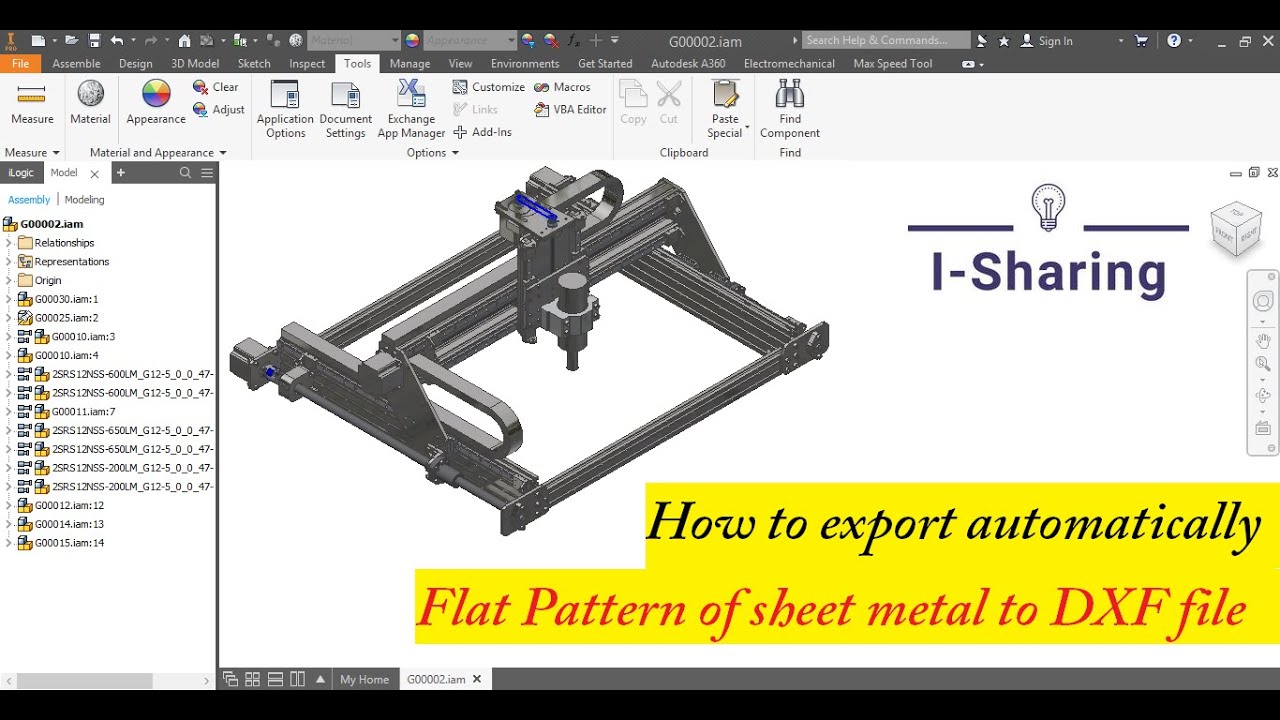Open Customize dialog

coord(489,87)
